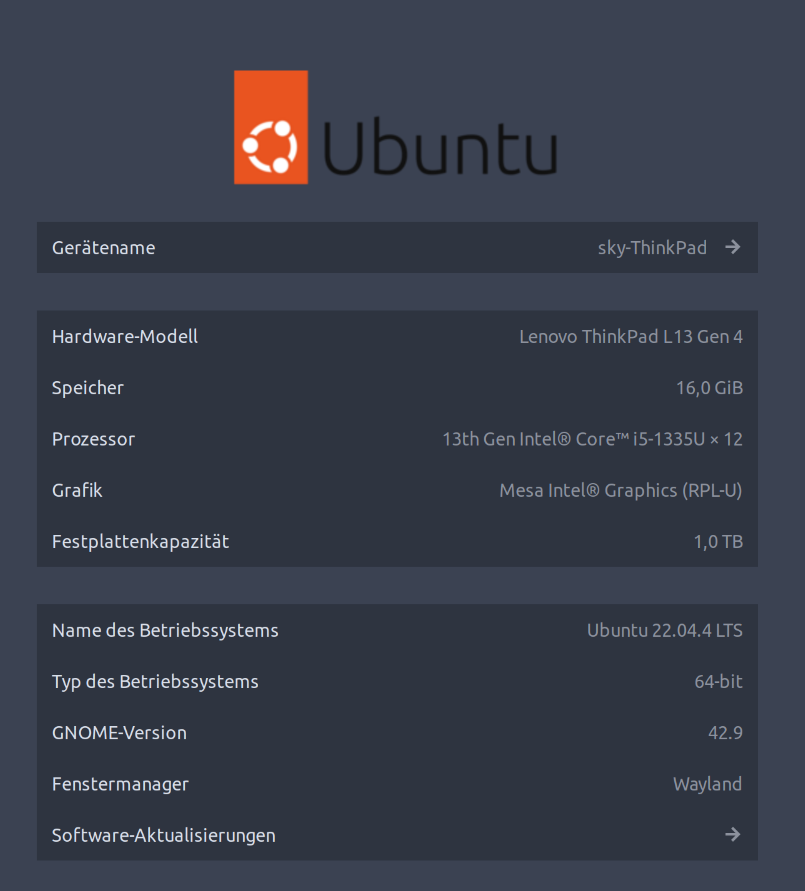Click the Hardware-Modell label

[125, 336]
